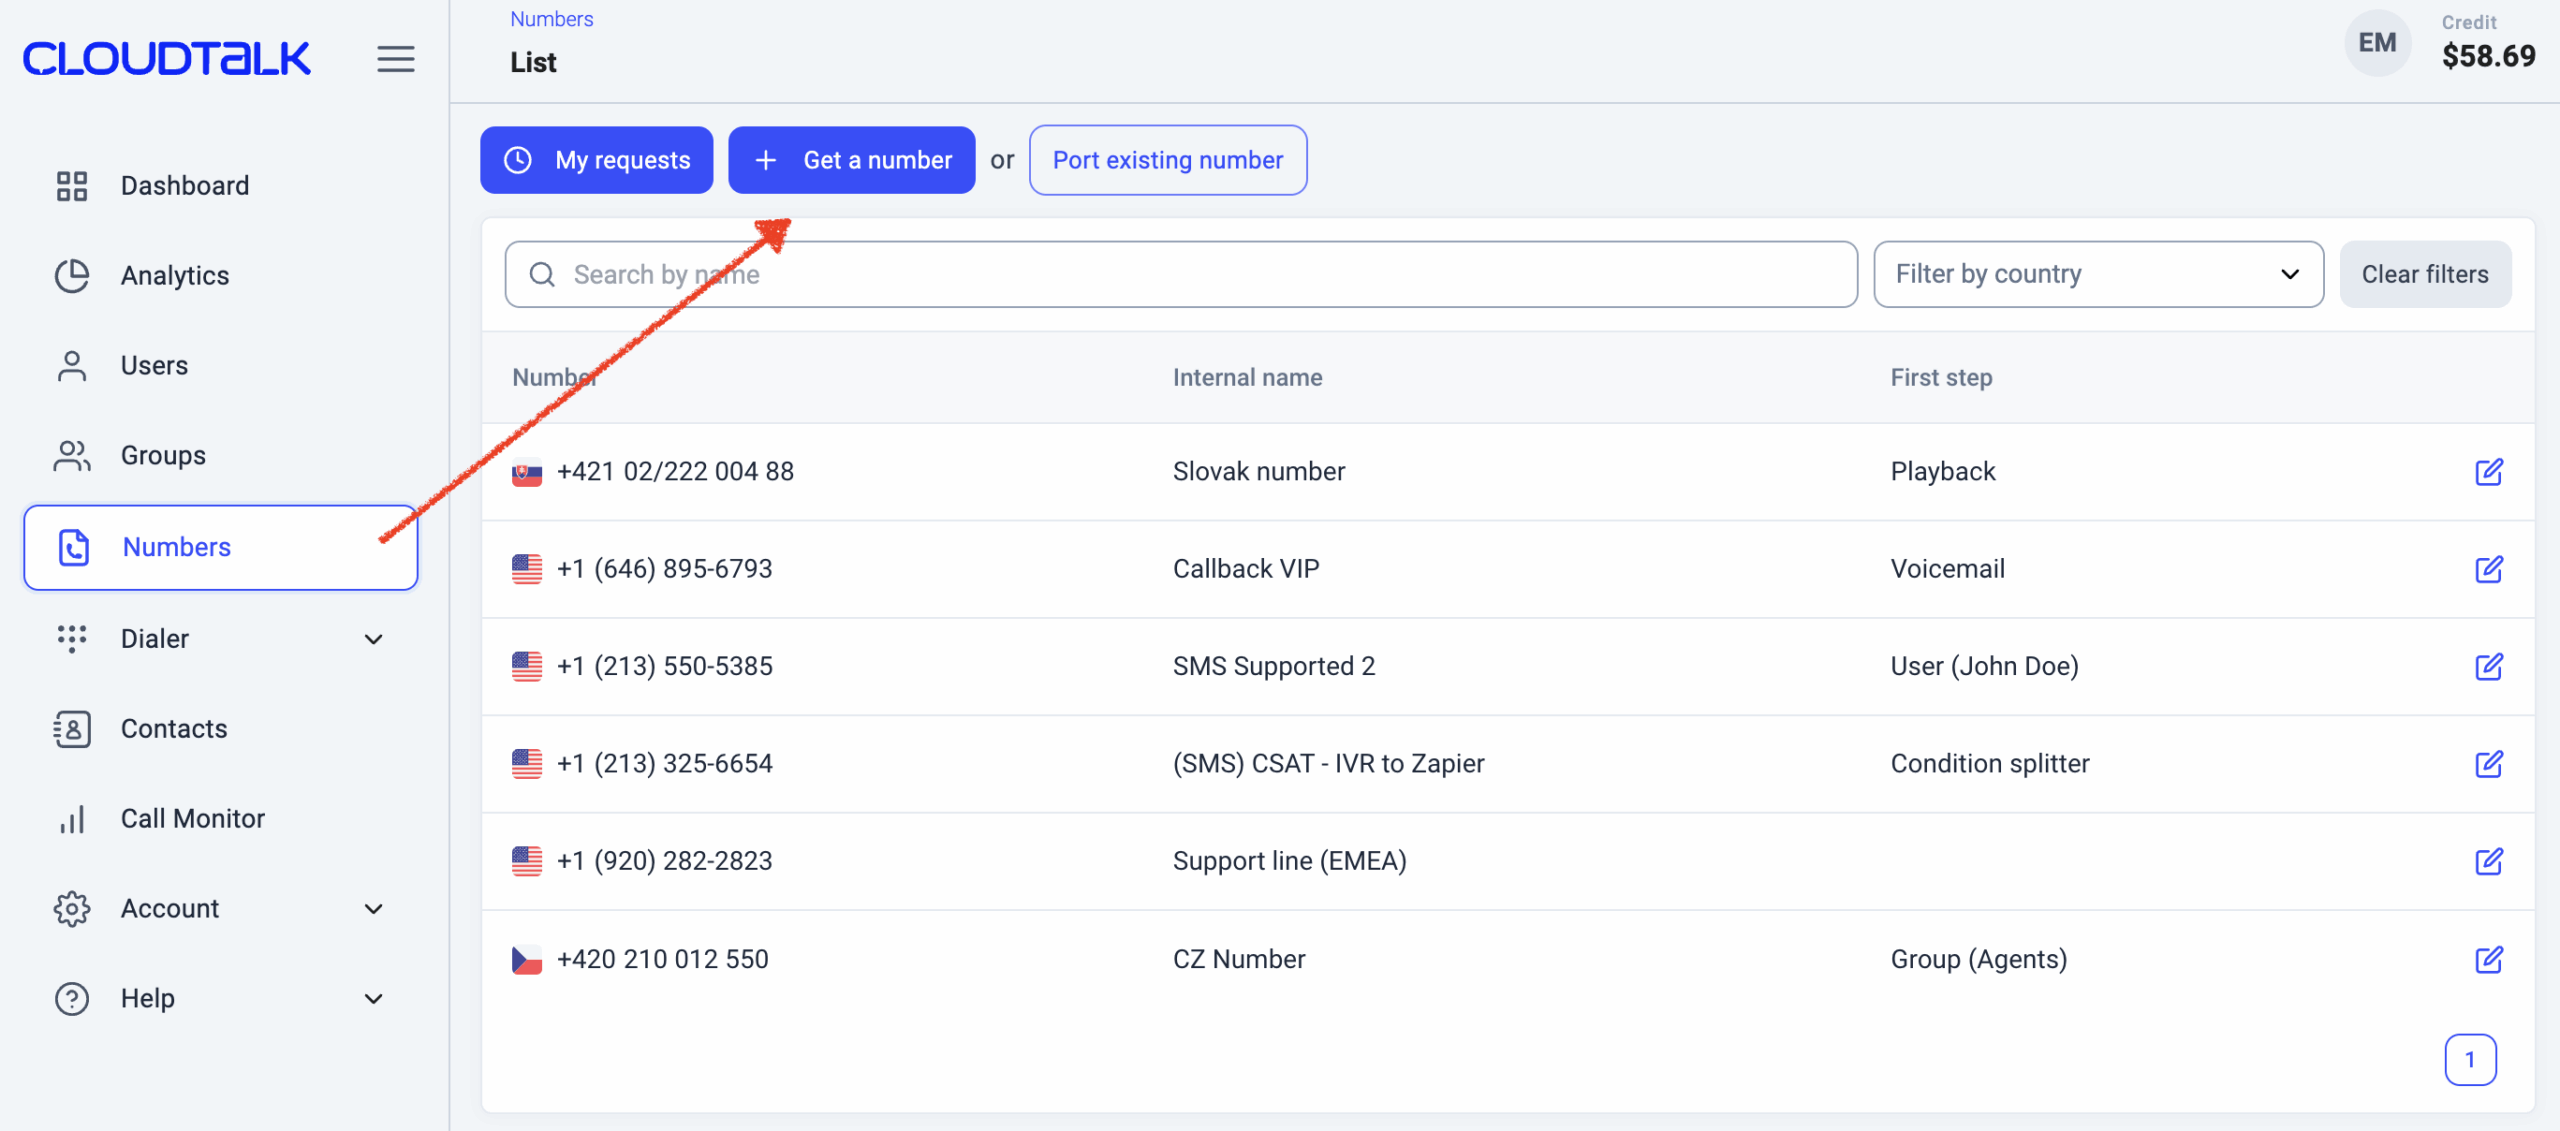Click Port existing number

point(1167,160)
